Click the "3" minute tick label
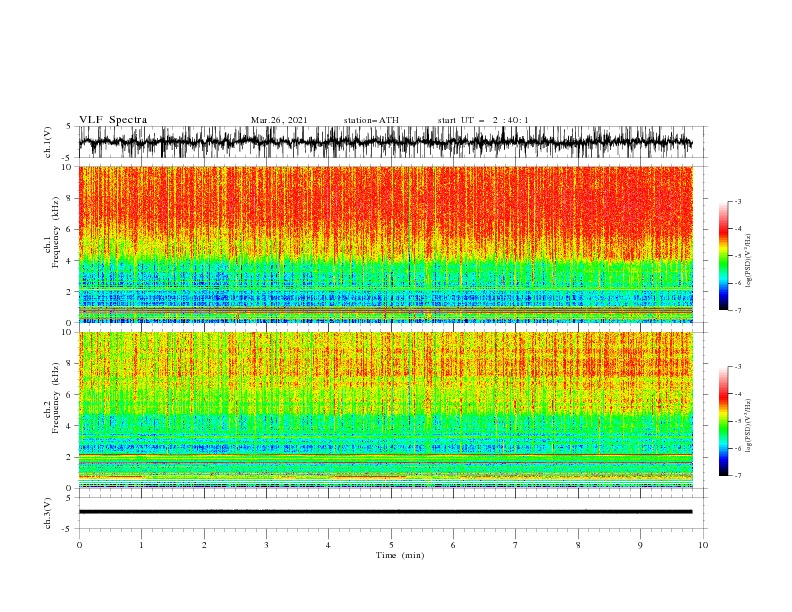The width and height of the screenshot is (792, 612). (266, 545)
